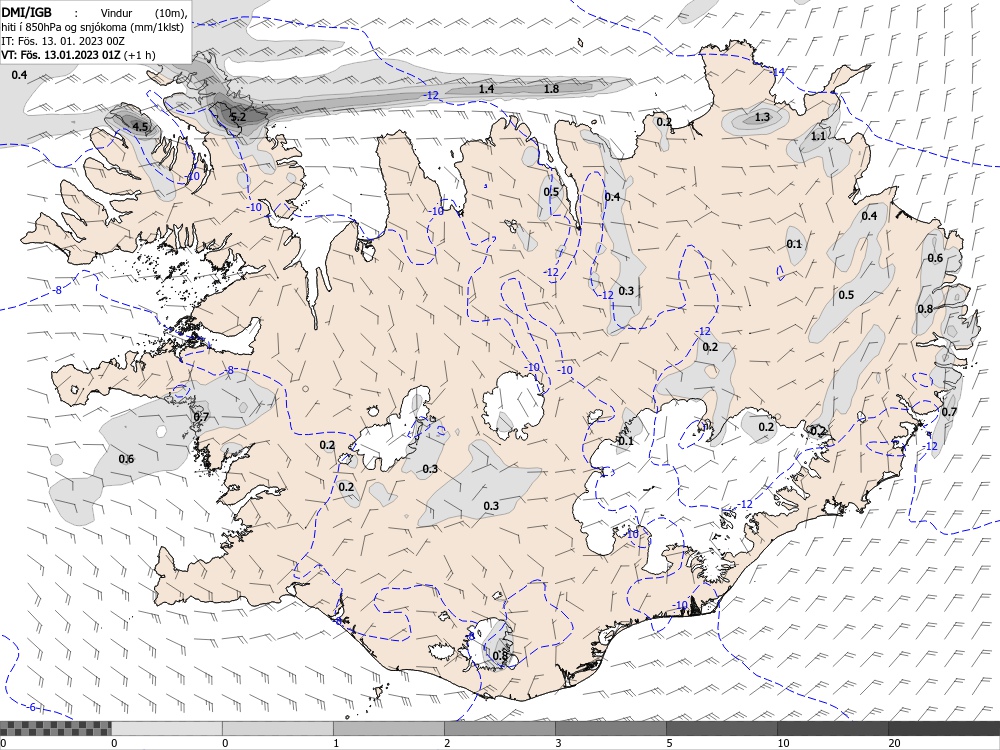Viewport: 1000px width, 750px height.
Task: Click the 'hiti í 850hPa og snjókoma' description line
Action: [92, 27]
